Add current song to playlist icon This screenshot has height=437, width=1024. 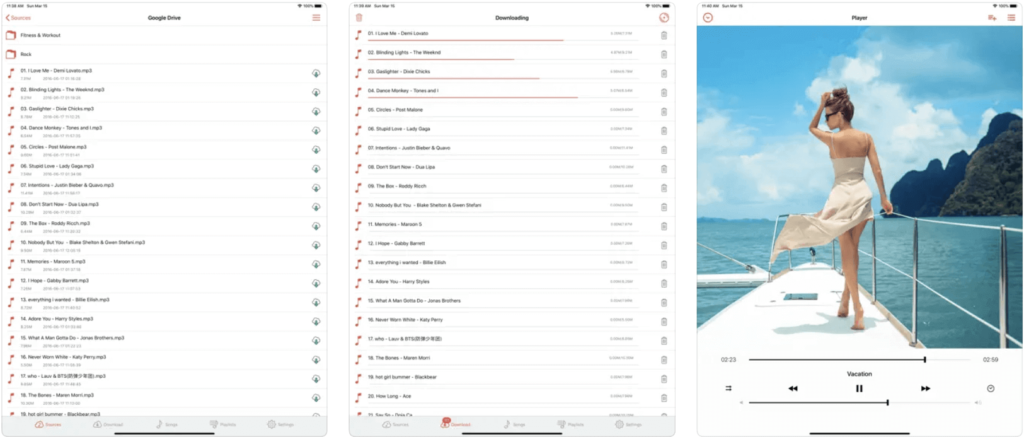click(992, 18)
